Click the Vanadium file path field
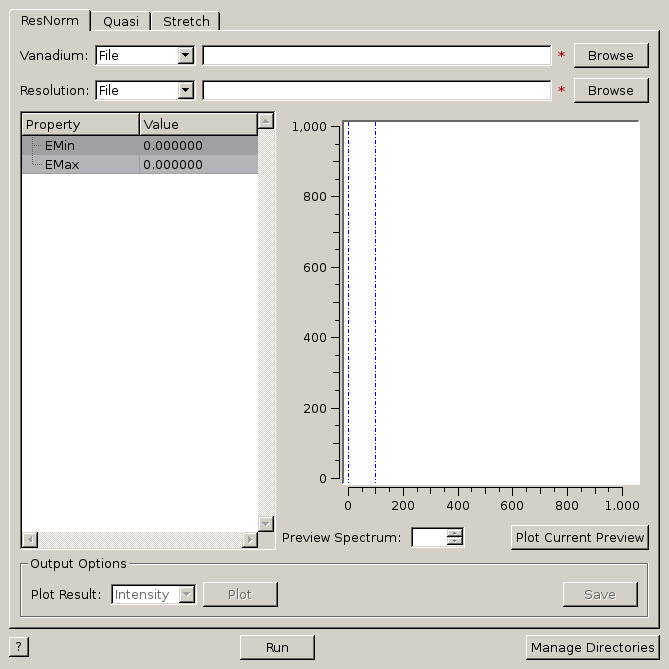 [x=376, y=55]
